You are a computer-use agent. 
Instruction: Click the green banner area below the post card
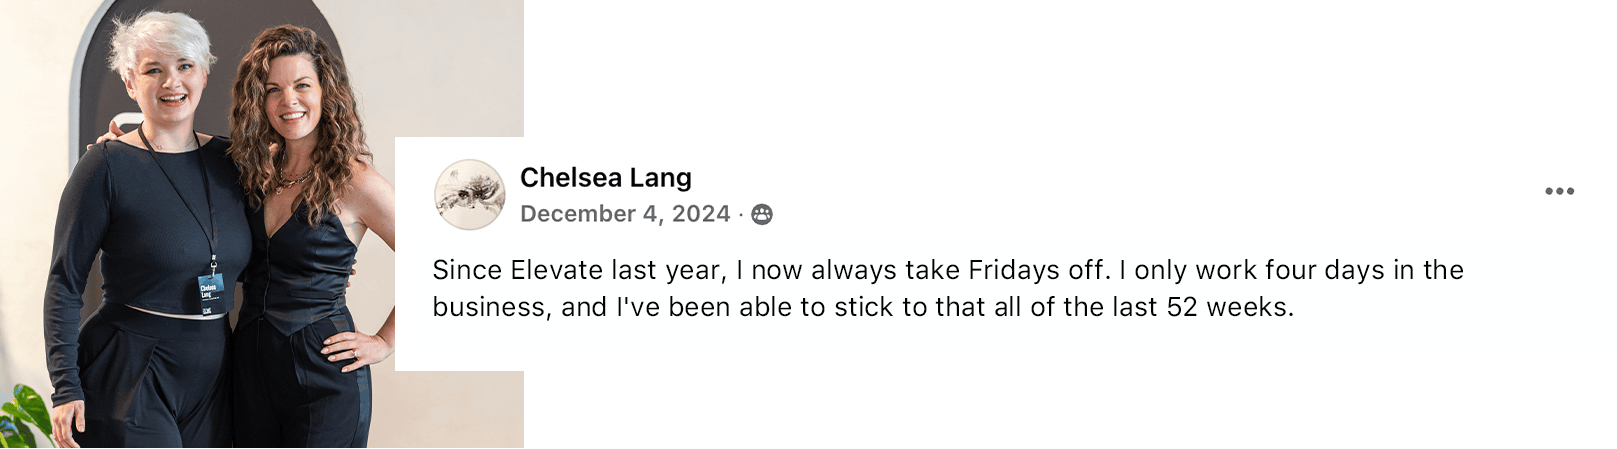coord(1070,410)
